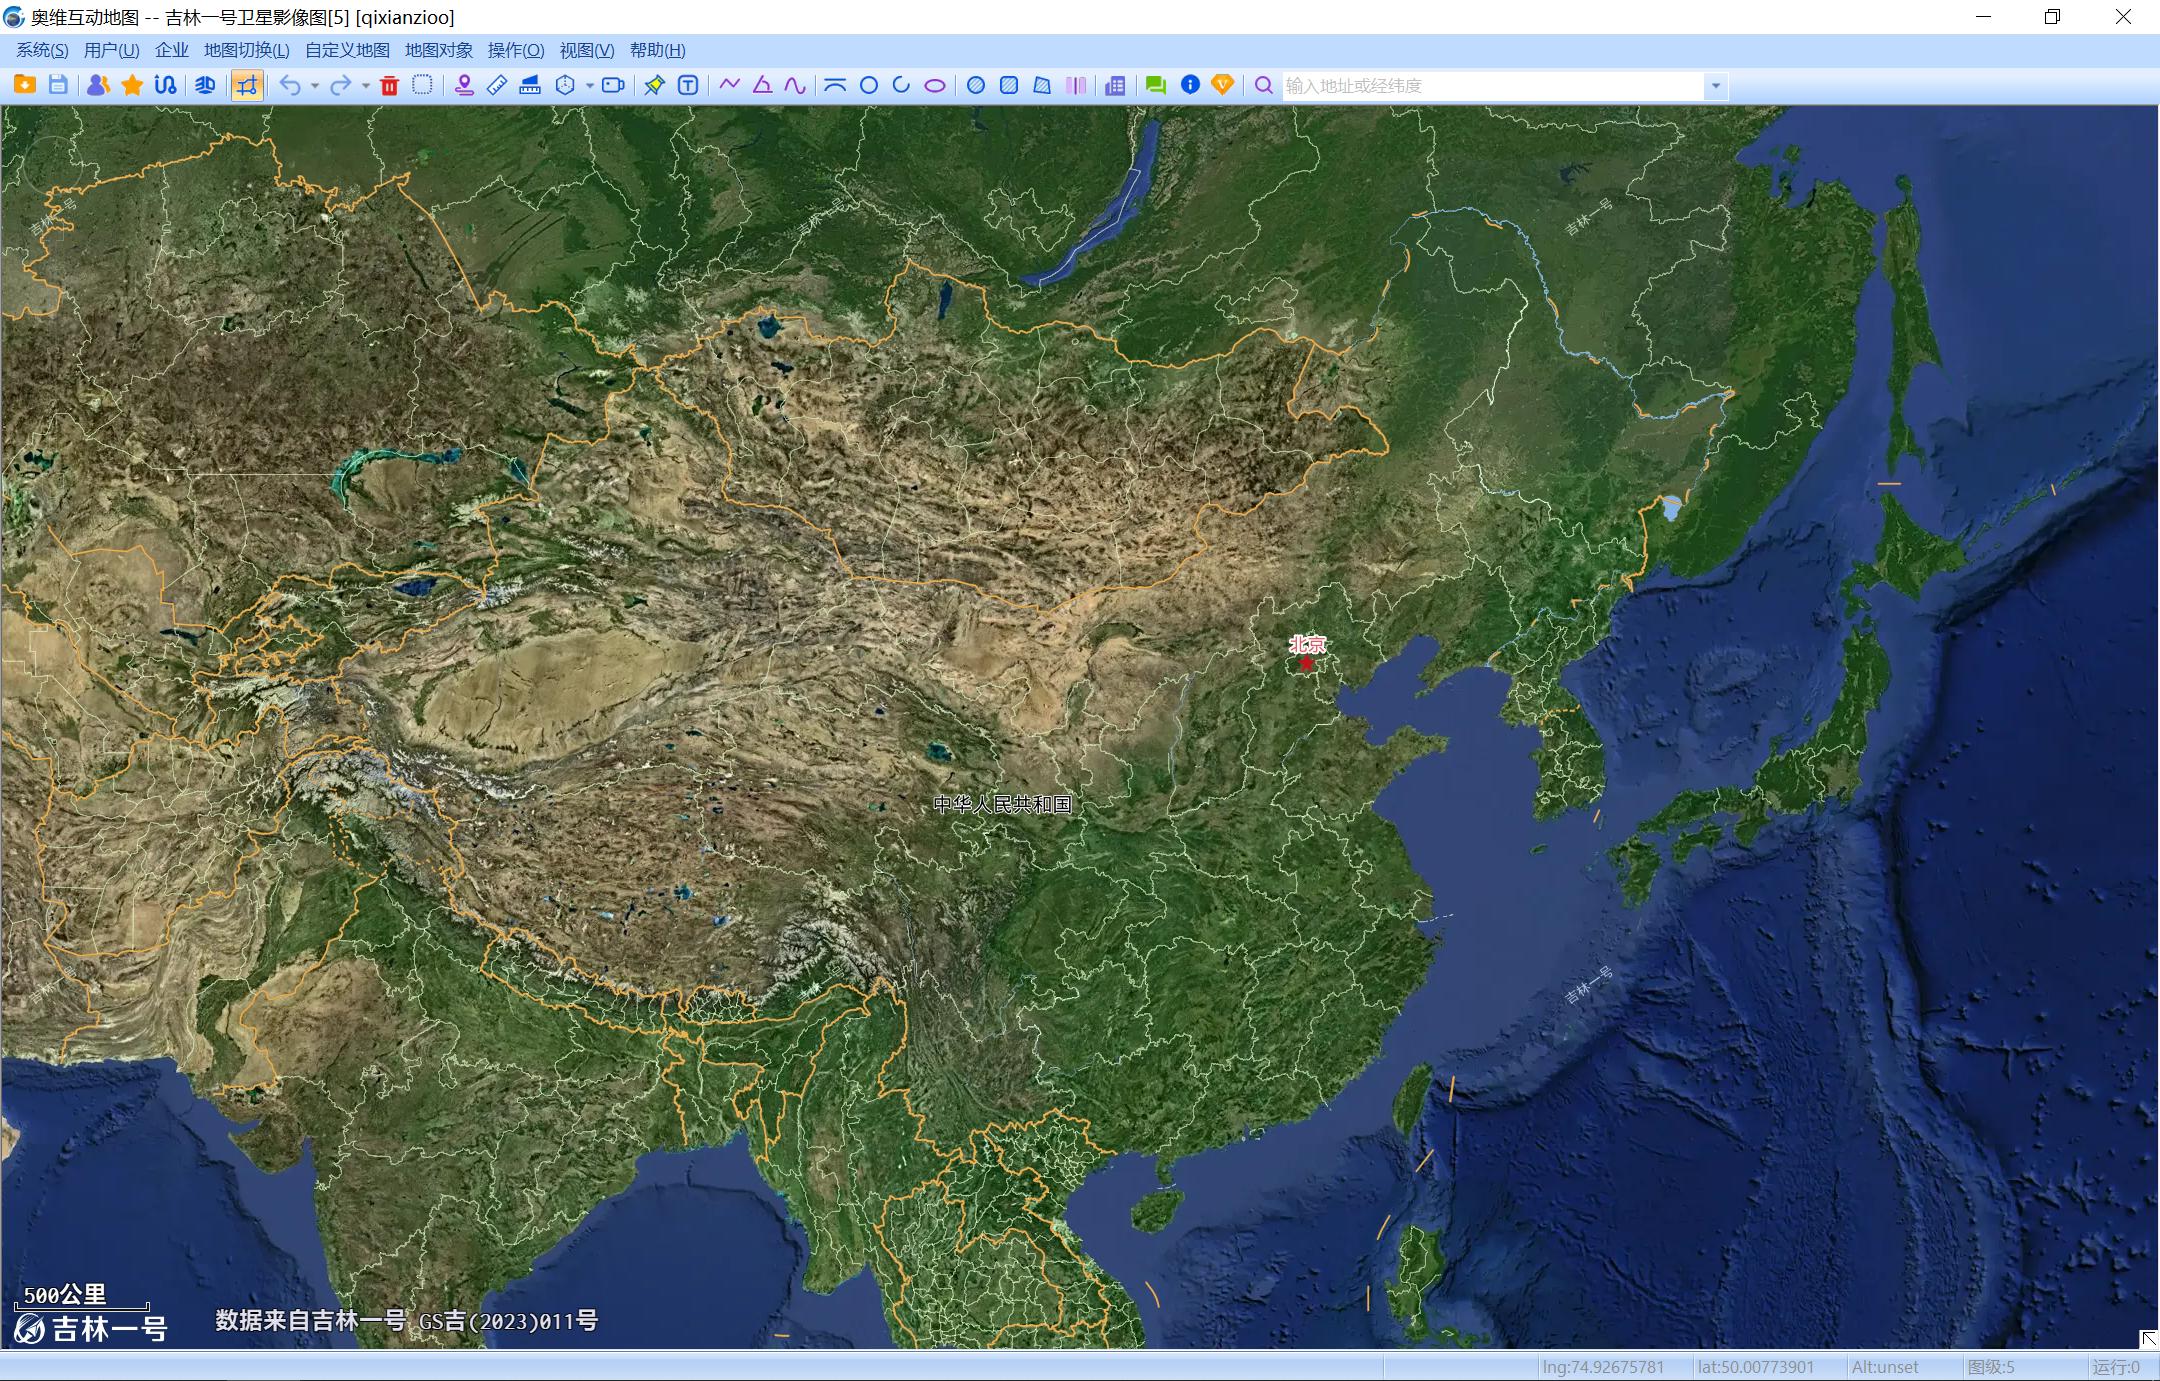The image size is (2160, 1381).
Task: Open the 帮助(H) menu
Action: click(657, 50)
